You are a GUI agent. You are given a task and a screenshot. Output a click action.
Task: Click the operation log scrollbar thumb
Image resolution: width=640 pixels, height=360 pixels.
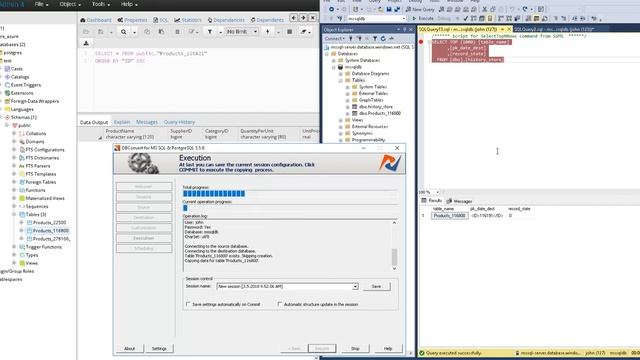point(394,257)
